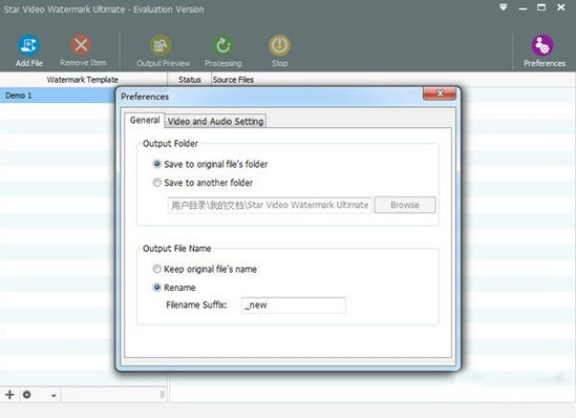Close the Preferences dialog

pos(440,93)
